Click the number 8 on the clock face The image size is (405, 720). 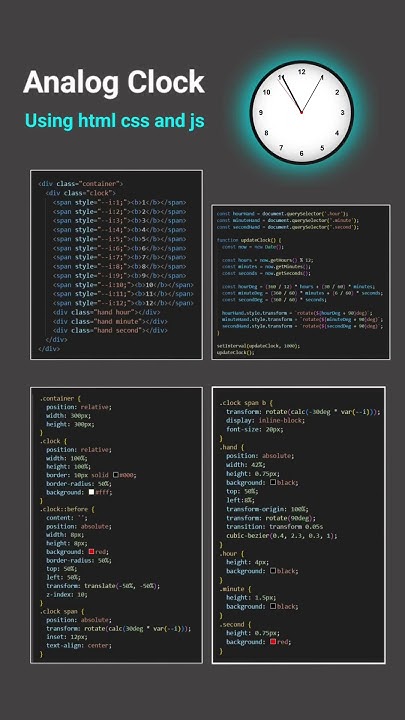coord(266,133)
